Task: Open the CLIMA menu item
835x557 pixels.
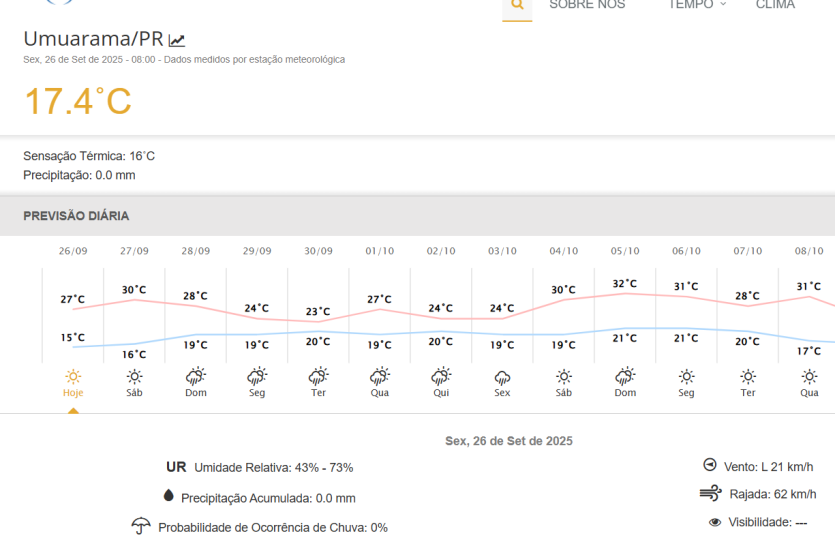Action: click(x=775, y=5)
